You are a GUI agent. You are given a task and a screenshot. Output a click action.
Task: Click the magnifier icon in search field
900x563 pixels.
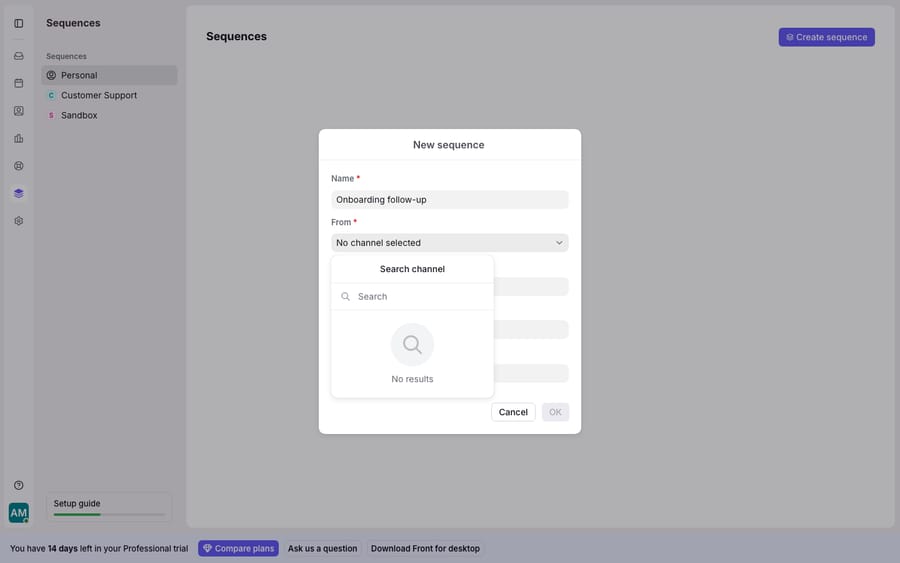click(346, 297)
